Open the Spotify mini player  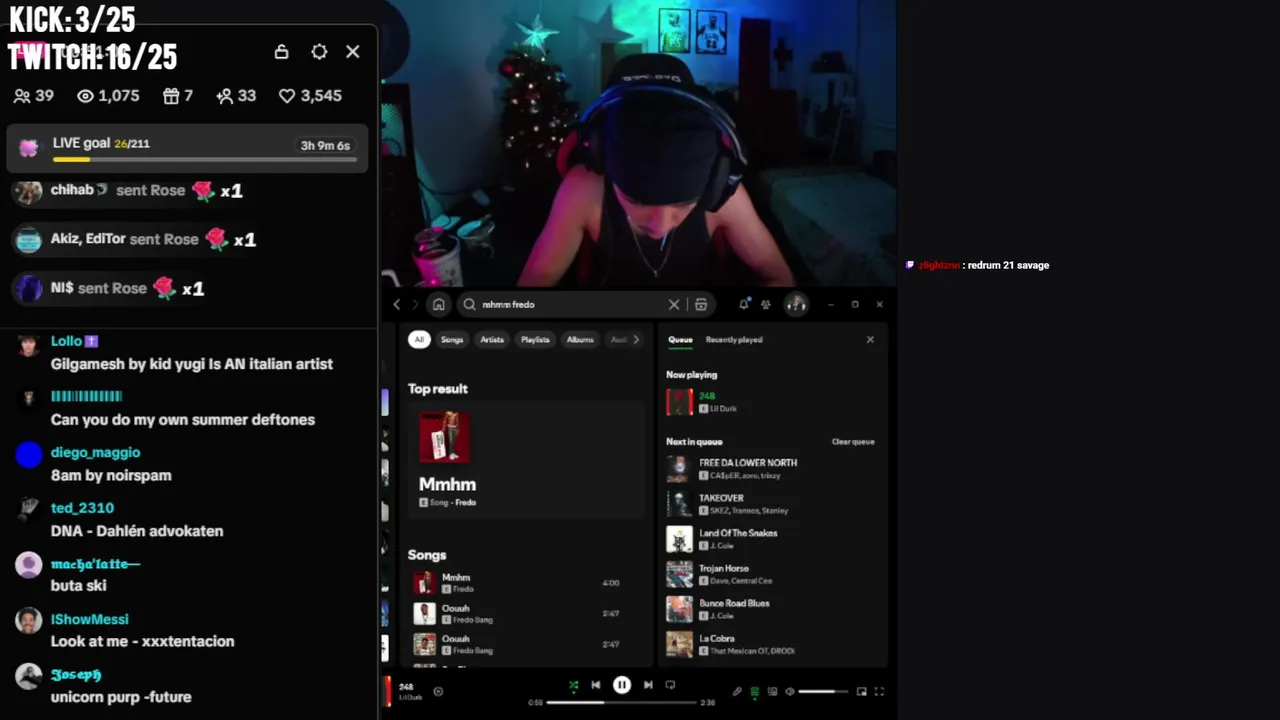(861, 691)
